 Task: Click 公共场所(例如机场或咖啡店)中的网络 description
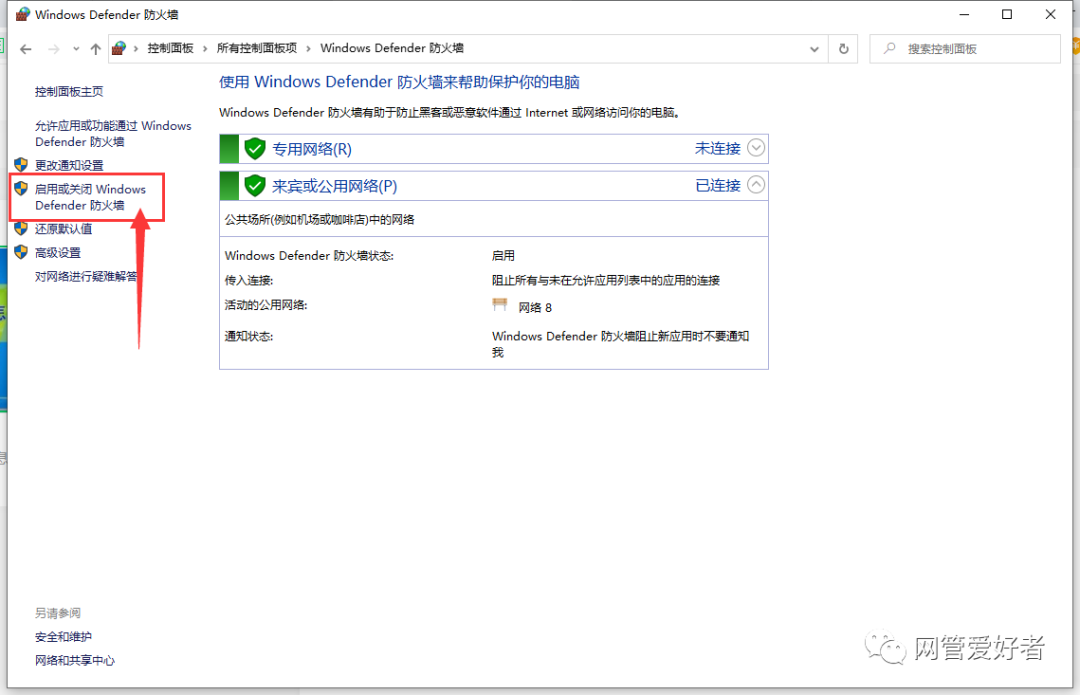(320, 220)
